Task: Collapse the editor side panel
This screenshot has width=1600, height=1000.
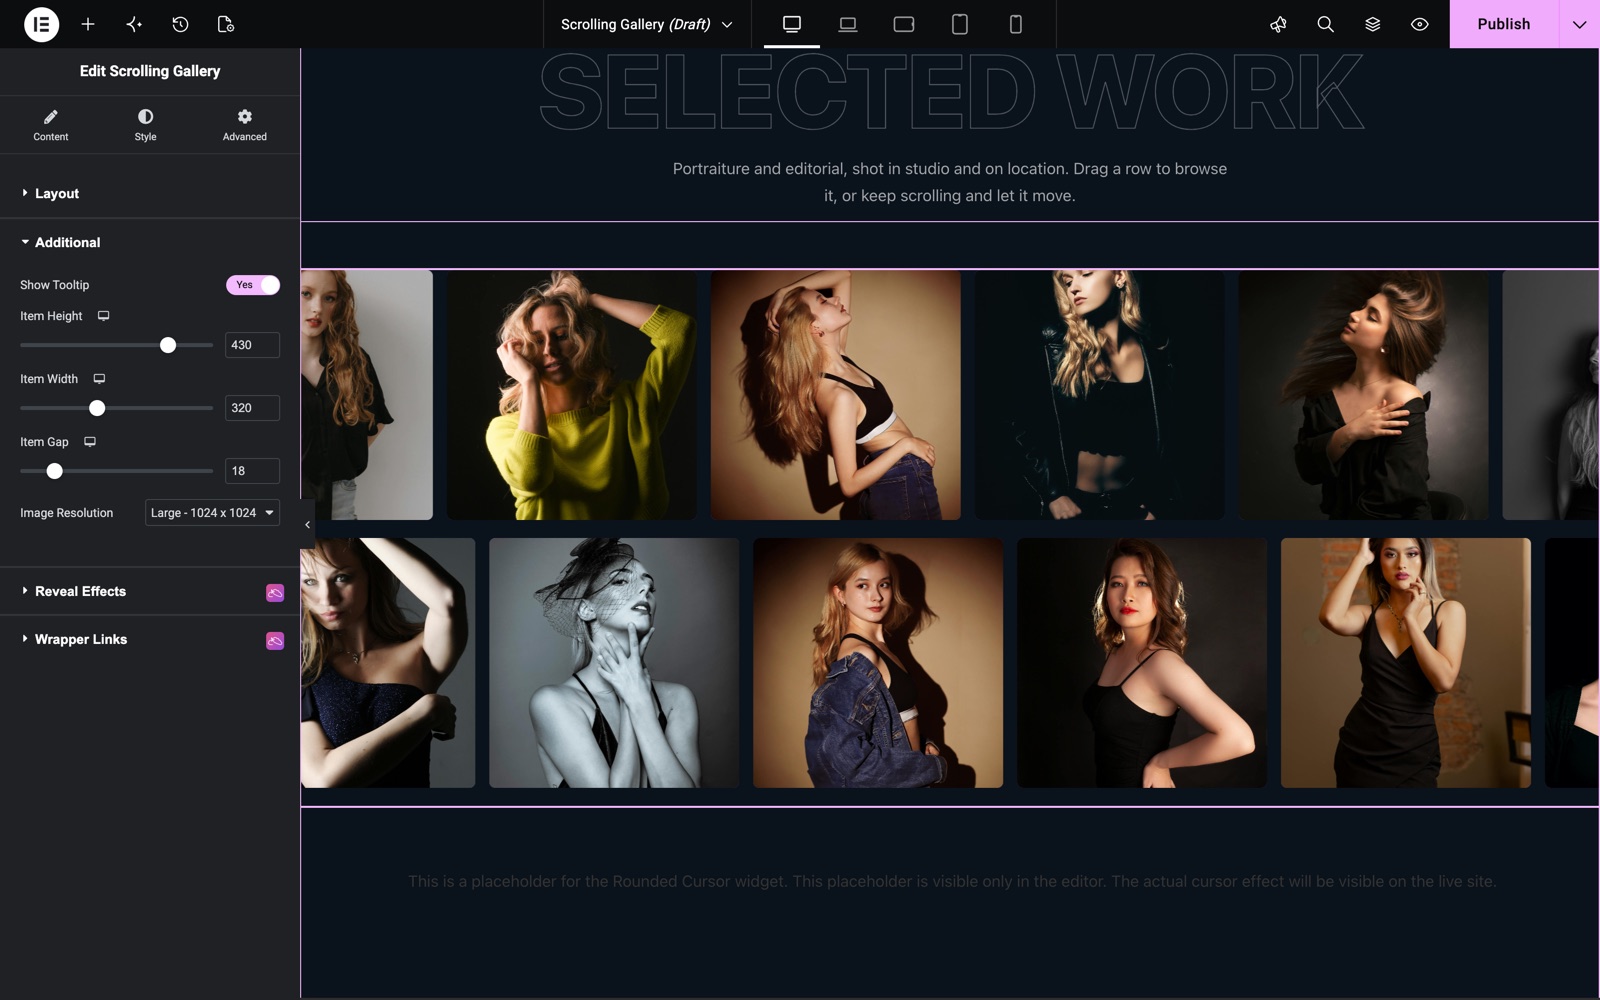Action: coord(307,525)
